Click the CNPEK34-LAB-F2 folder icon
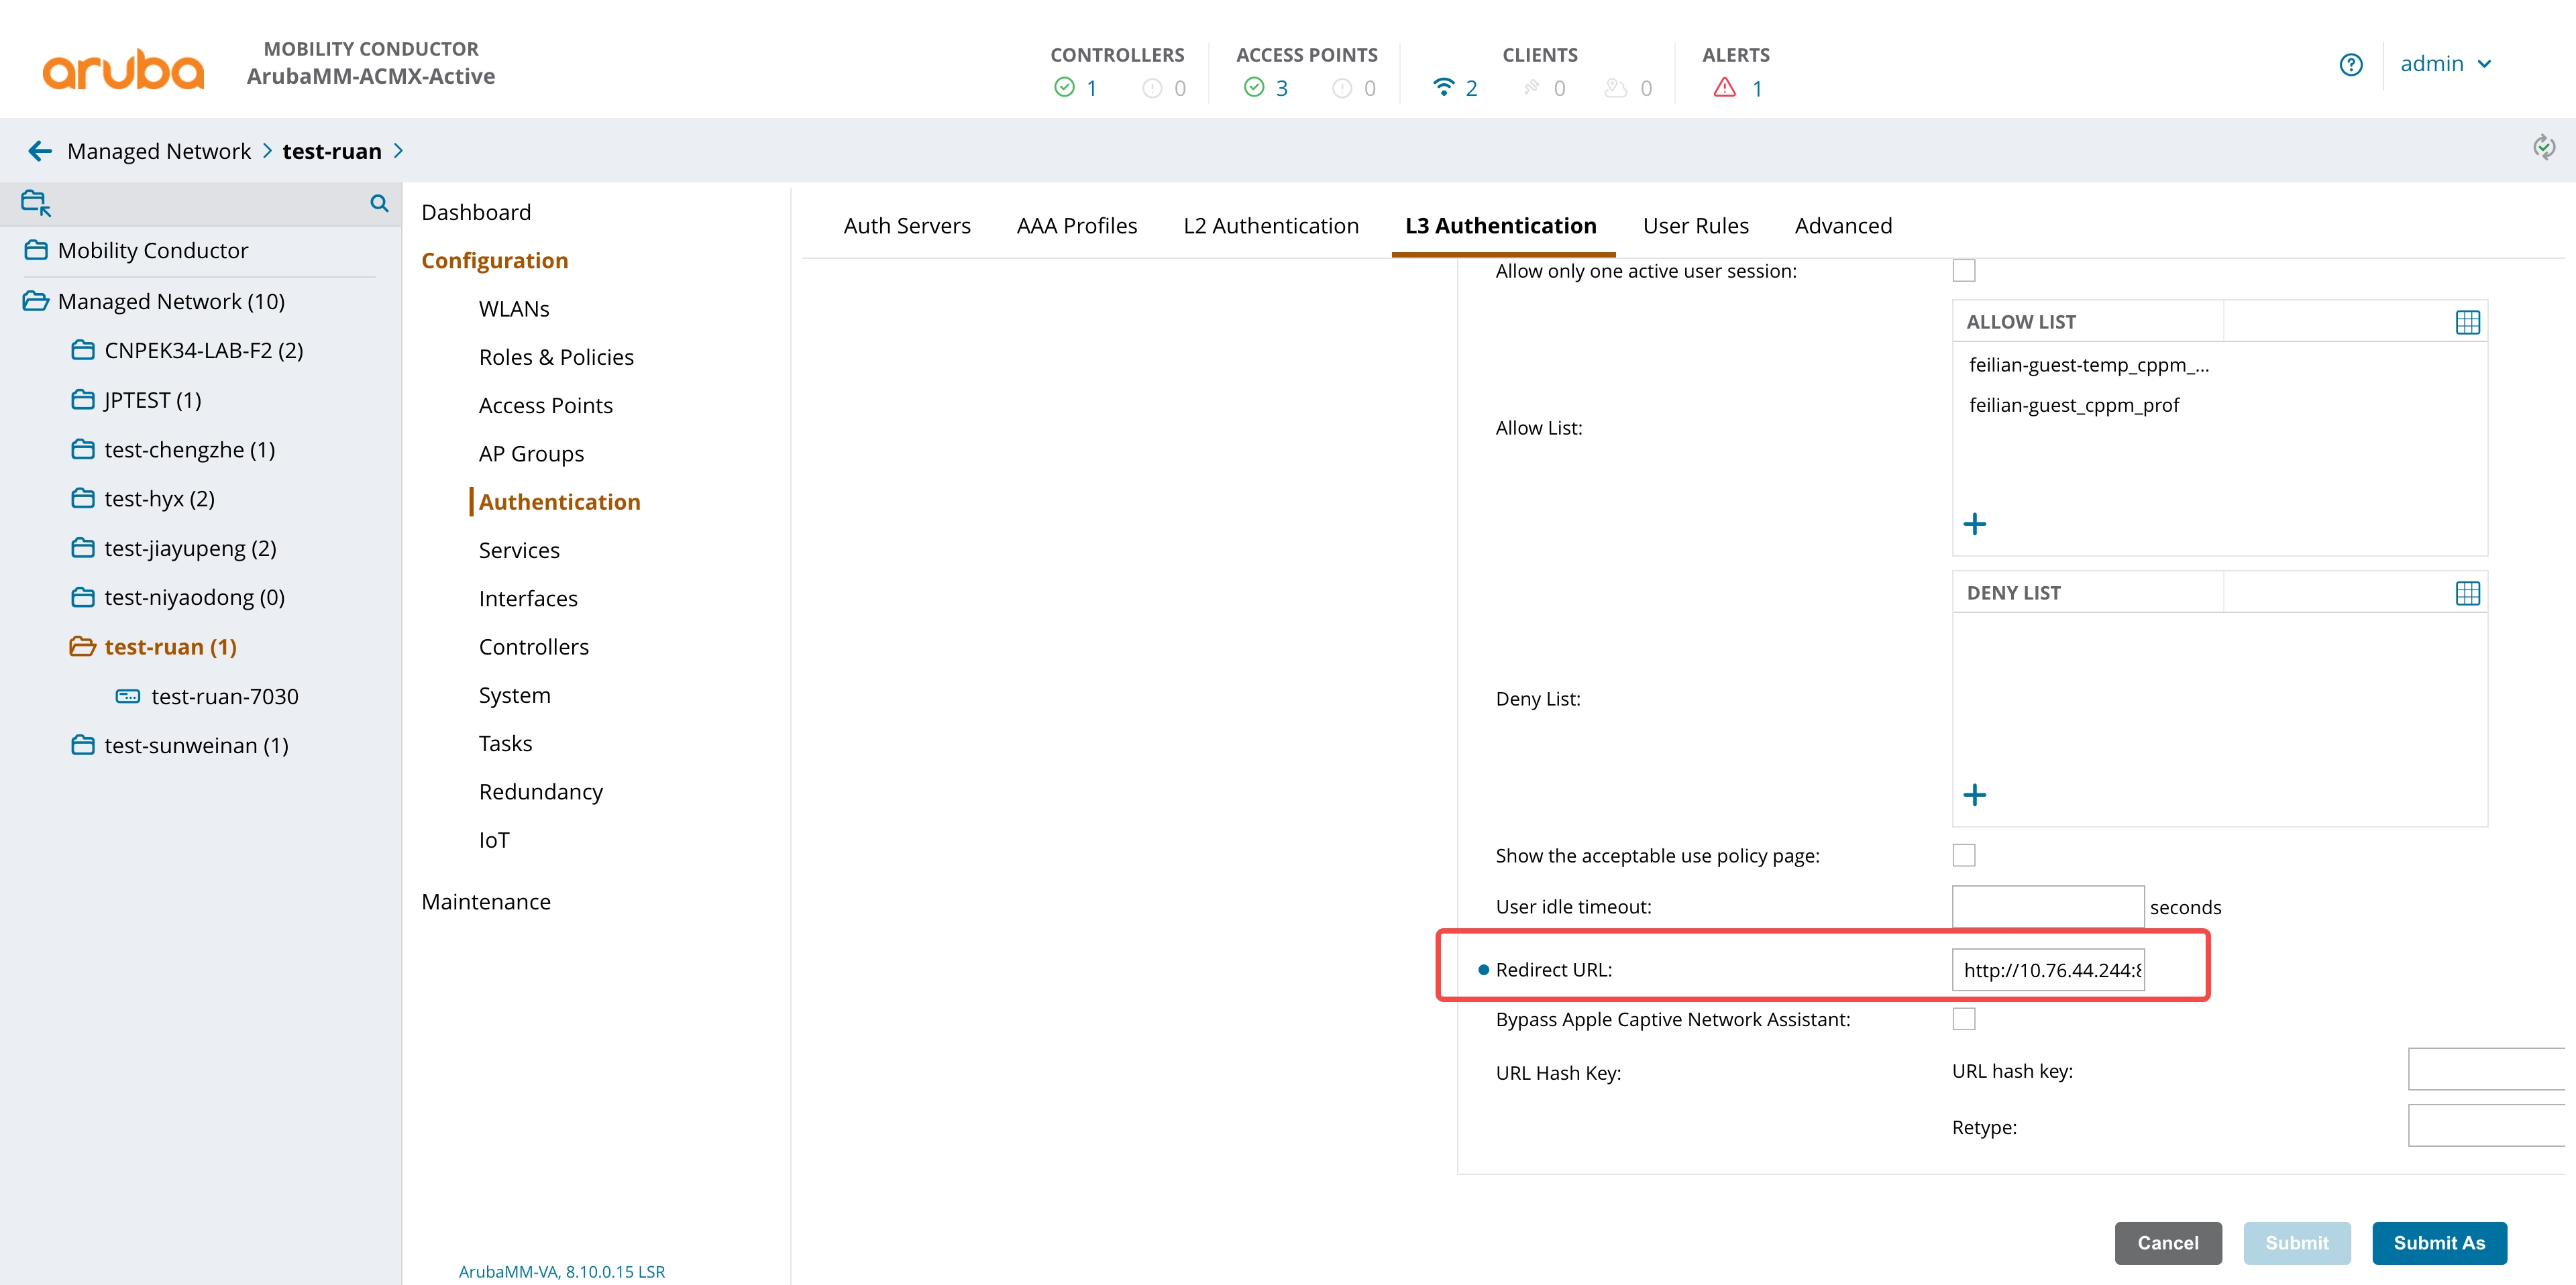This screenshot has width=2576, height=1285. 83,350
